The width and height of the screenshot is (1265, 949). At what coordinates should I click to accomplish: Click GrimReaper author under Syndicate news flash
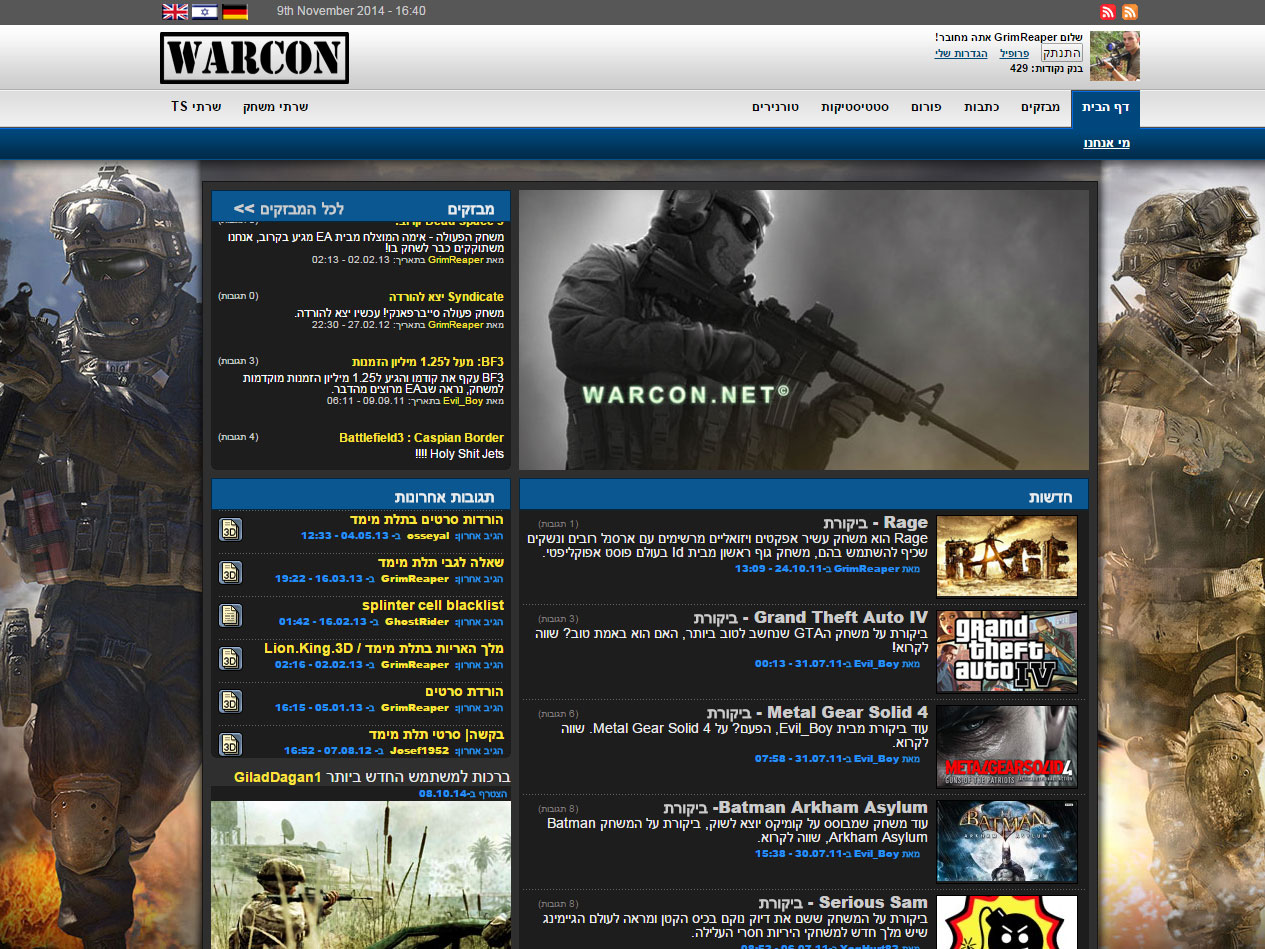coord(456,325)
